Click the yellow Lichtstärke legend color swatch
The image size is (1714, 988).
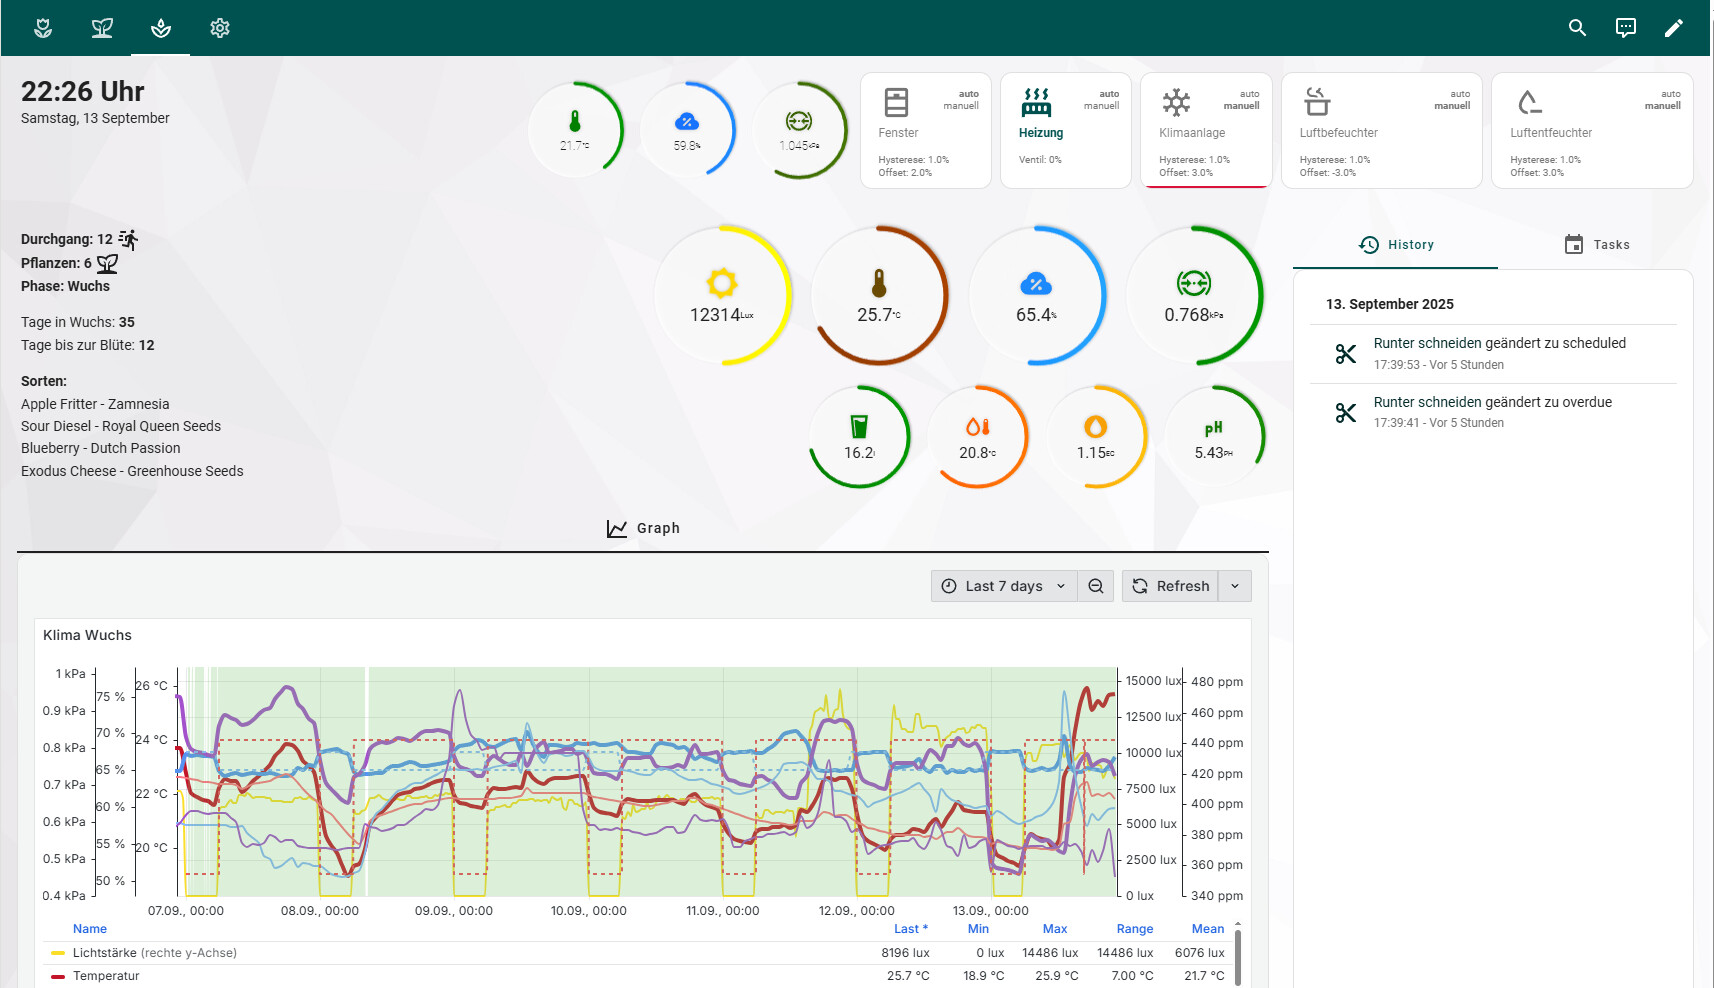[58, 953]
